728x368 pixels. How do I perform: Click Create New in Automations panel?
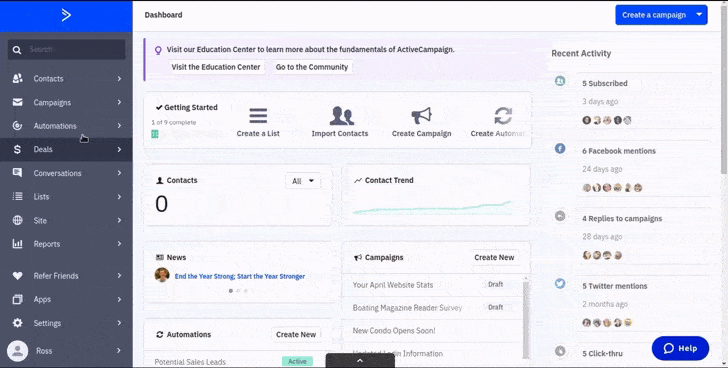tap(296, 335)
